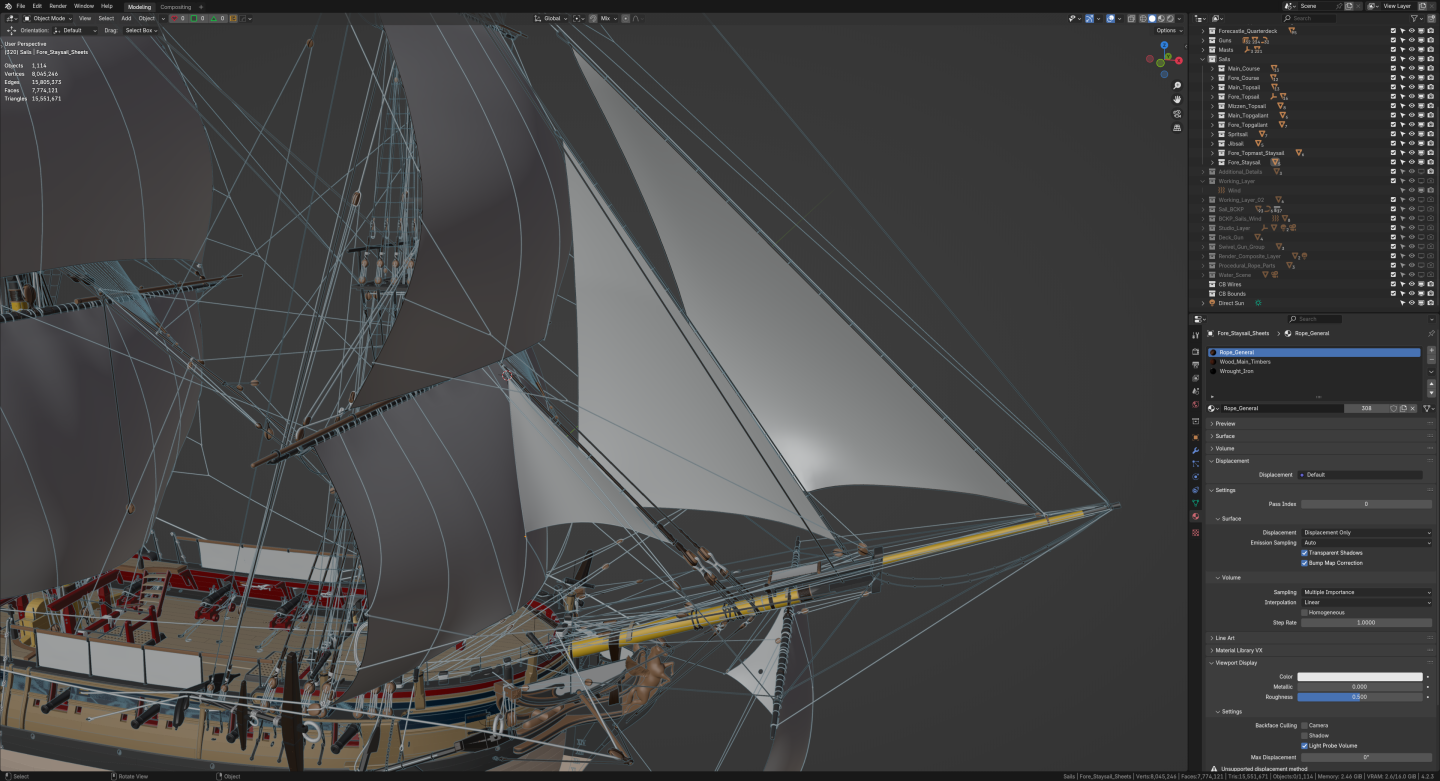Screen dimensions: 1440x781
Task: Open the Output properties tab icon
Action: pyautogui.click(x=1195, y=365)
